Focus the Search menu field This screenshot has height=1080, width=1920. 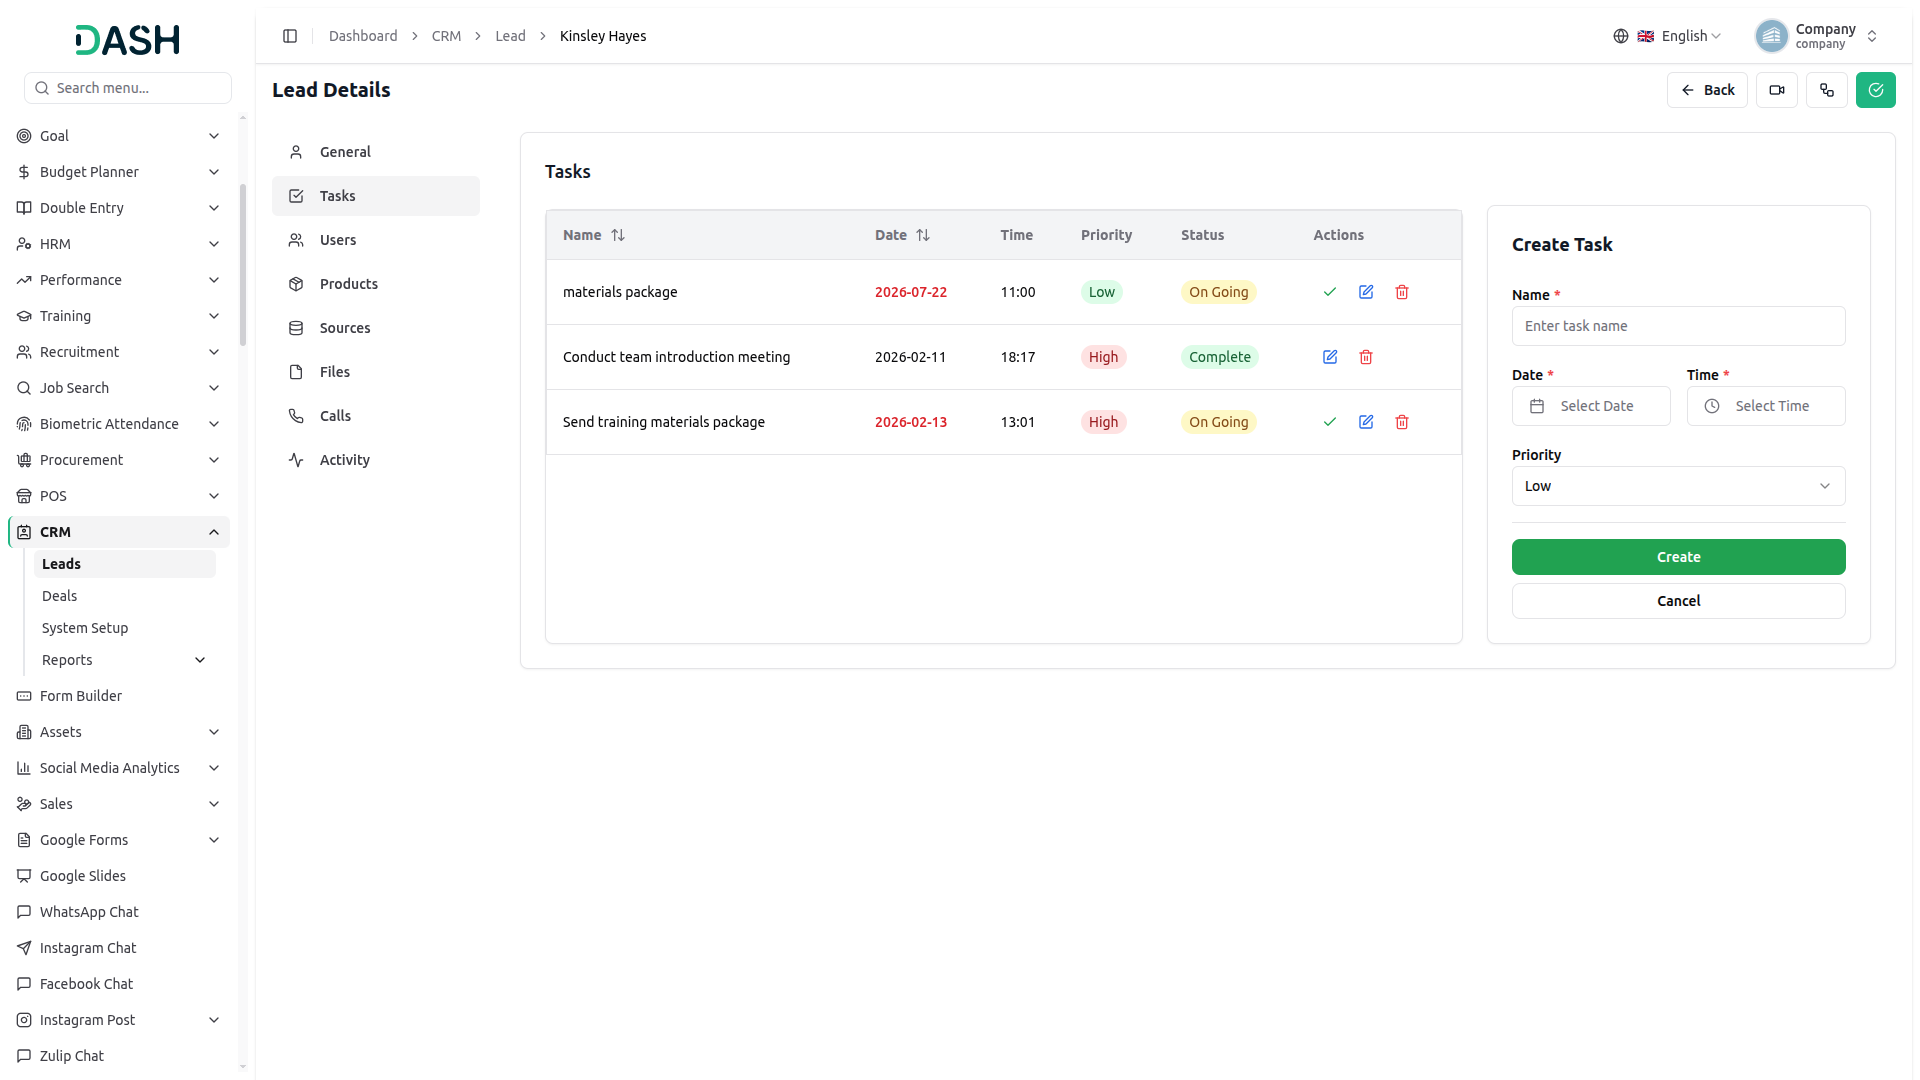128,88
